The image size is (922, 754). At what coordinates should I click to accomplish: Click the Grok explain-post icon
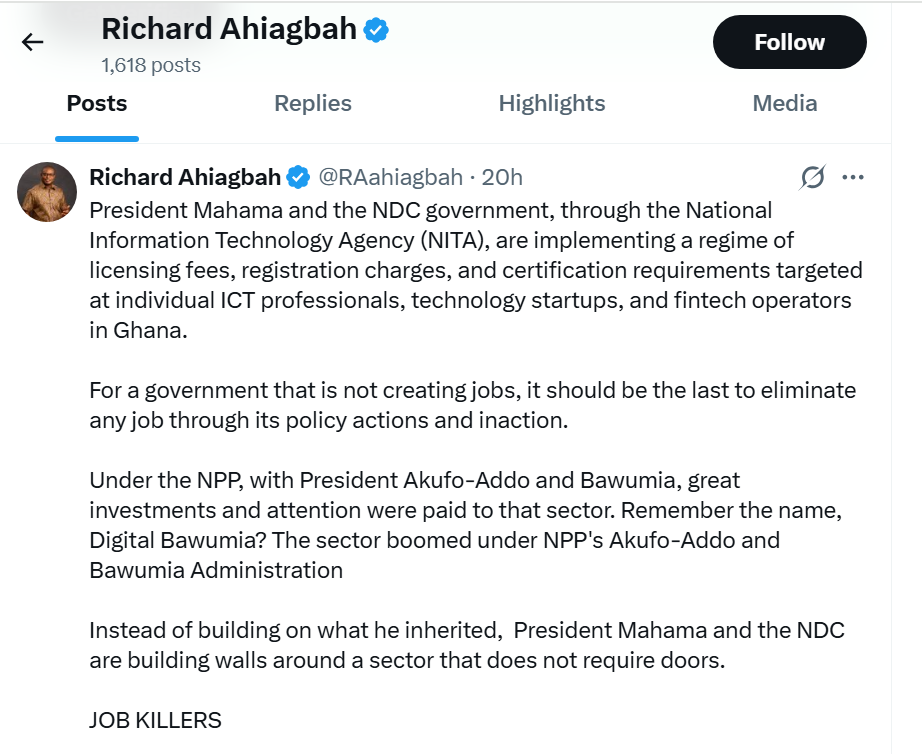pos(813,177)
